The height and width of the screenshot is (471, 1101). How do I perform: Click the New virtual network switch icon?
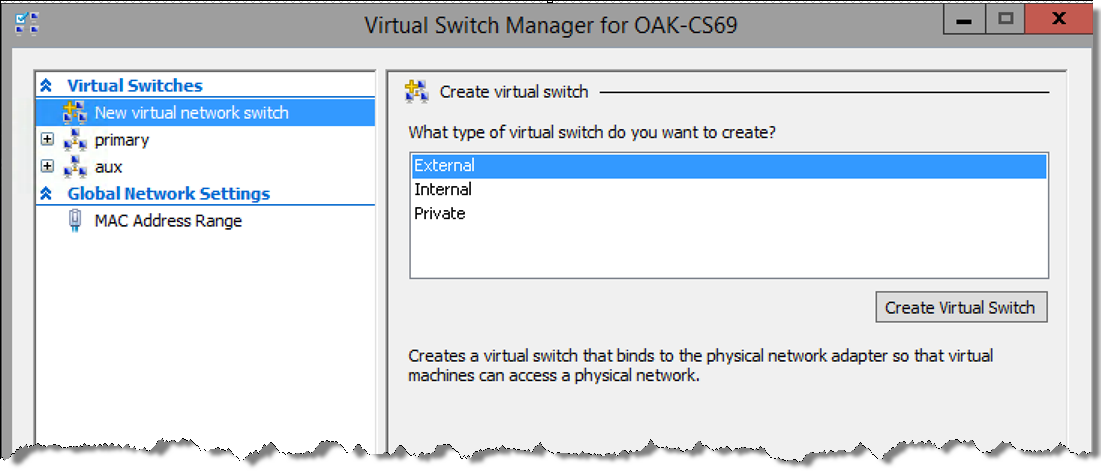click(74, 112)
